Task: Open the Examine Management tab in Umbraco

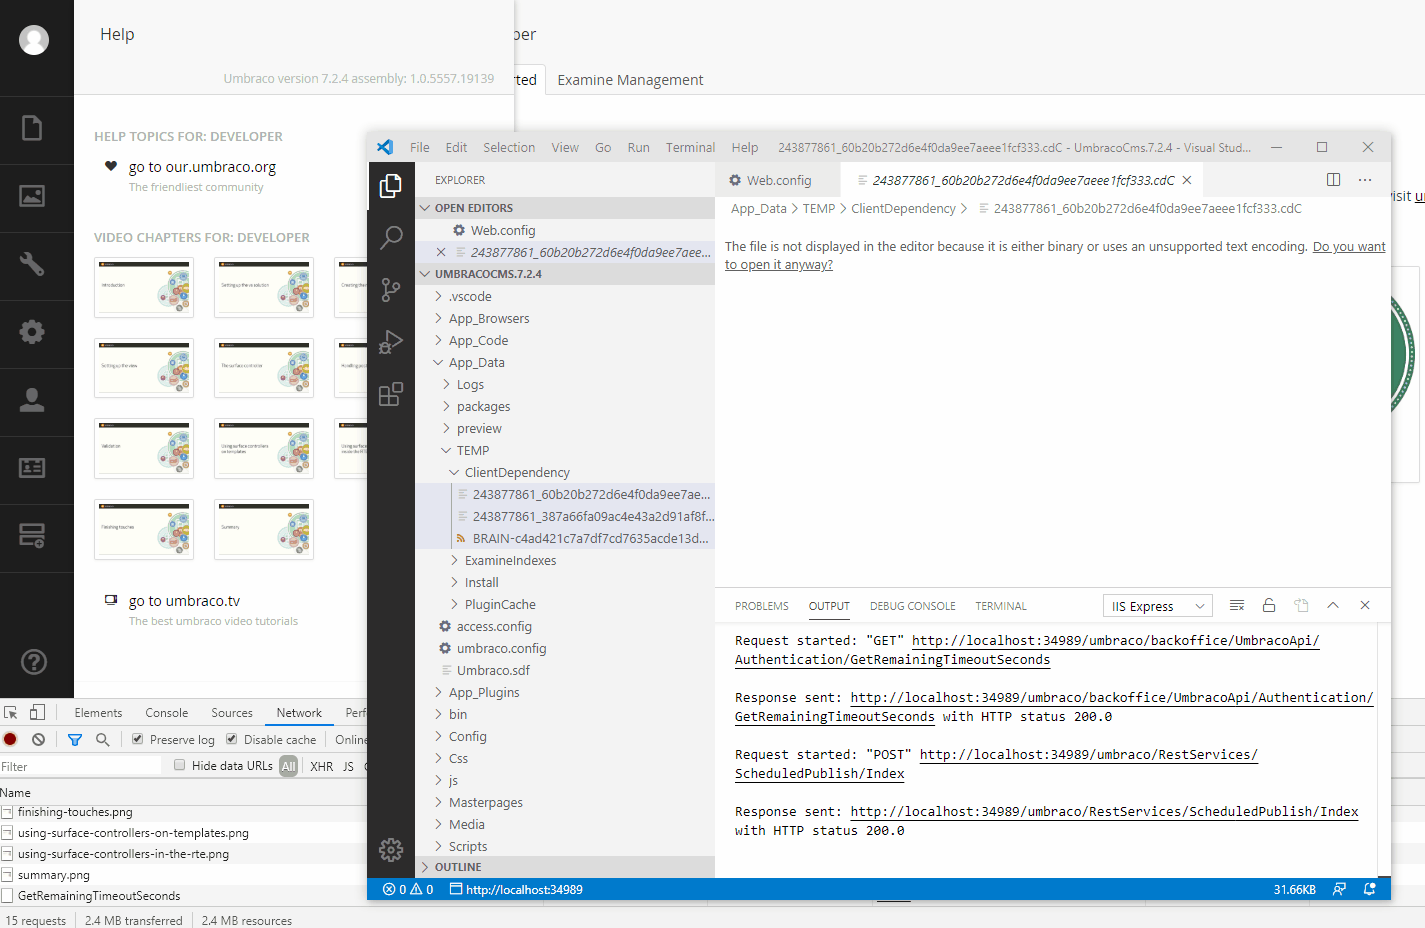Action: click(630, 80)
